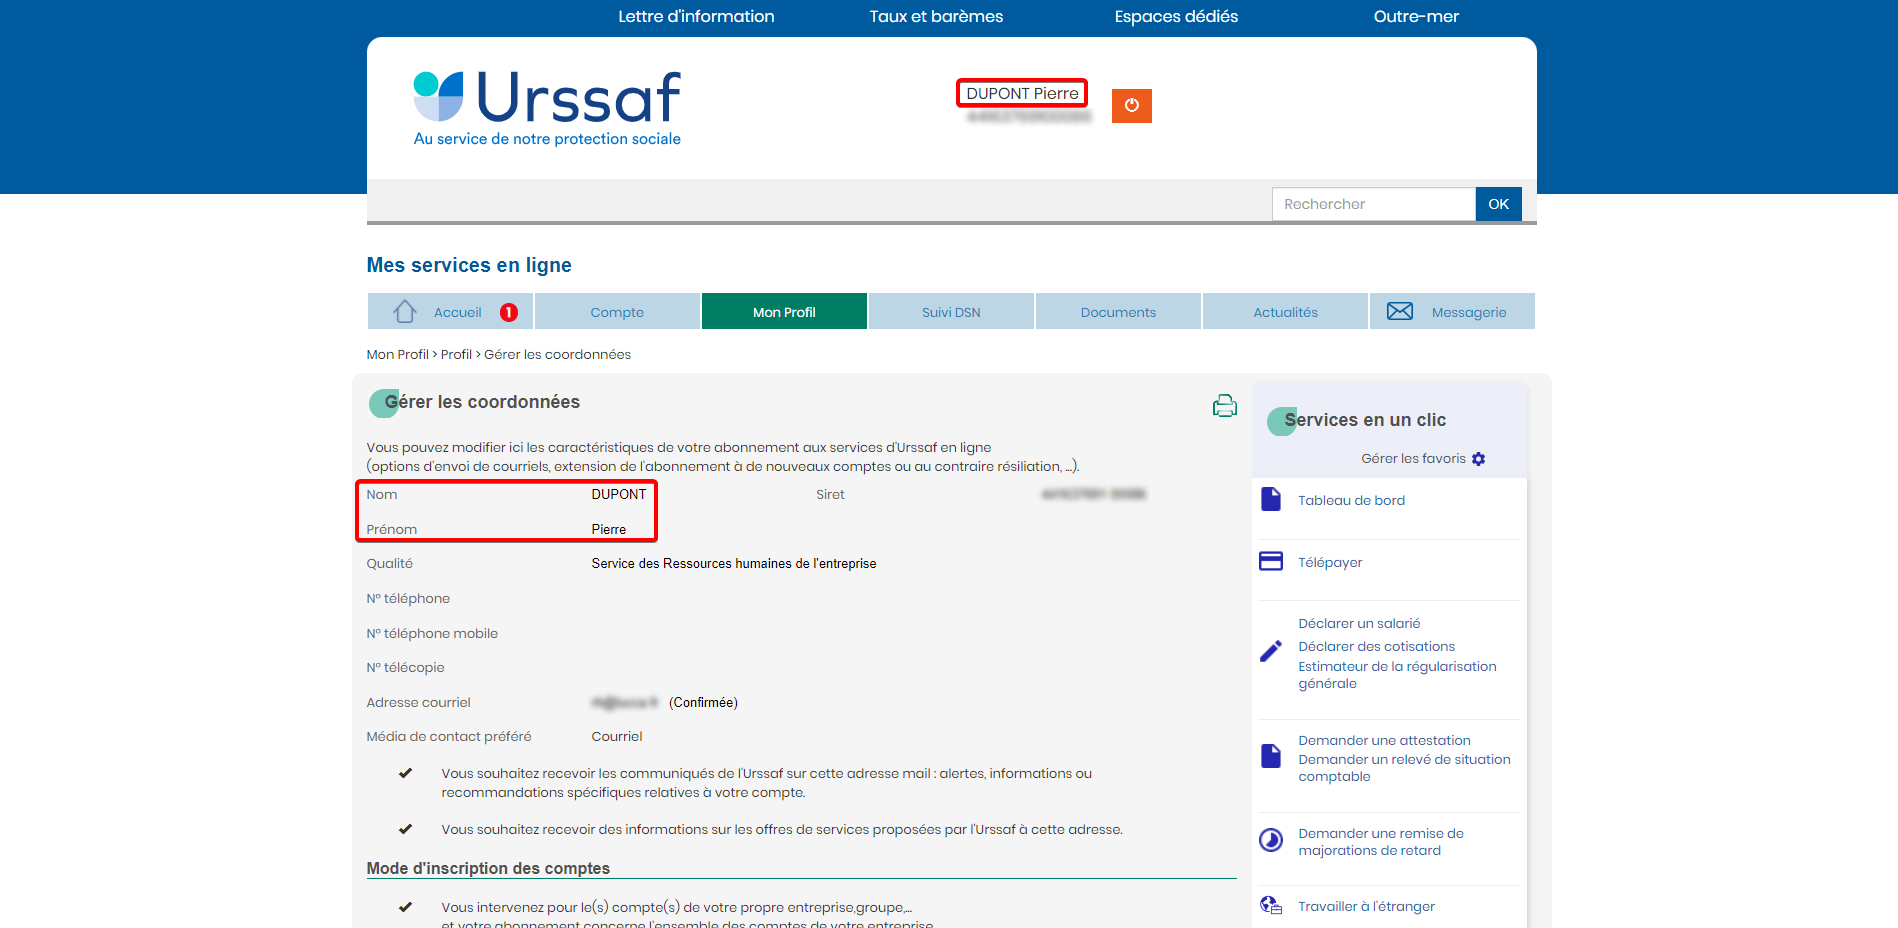The width and height of the screenshot is (1898, 928).
Task: Click the red notification badge on Accueil
Action: [509, 312]
